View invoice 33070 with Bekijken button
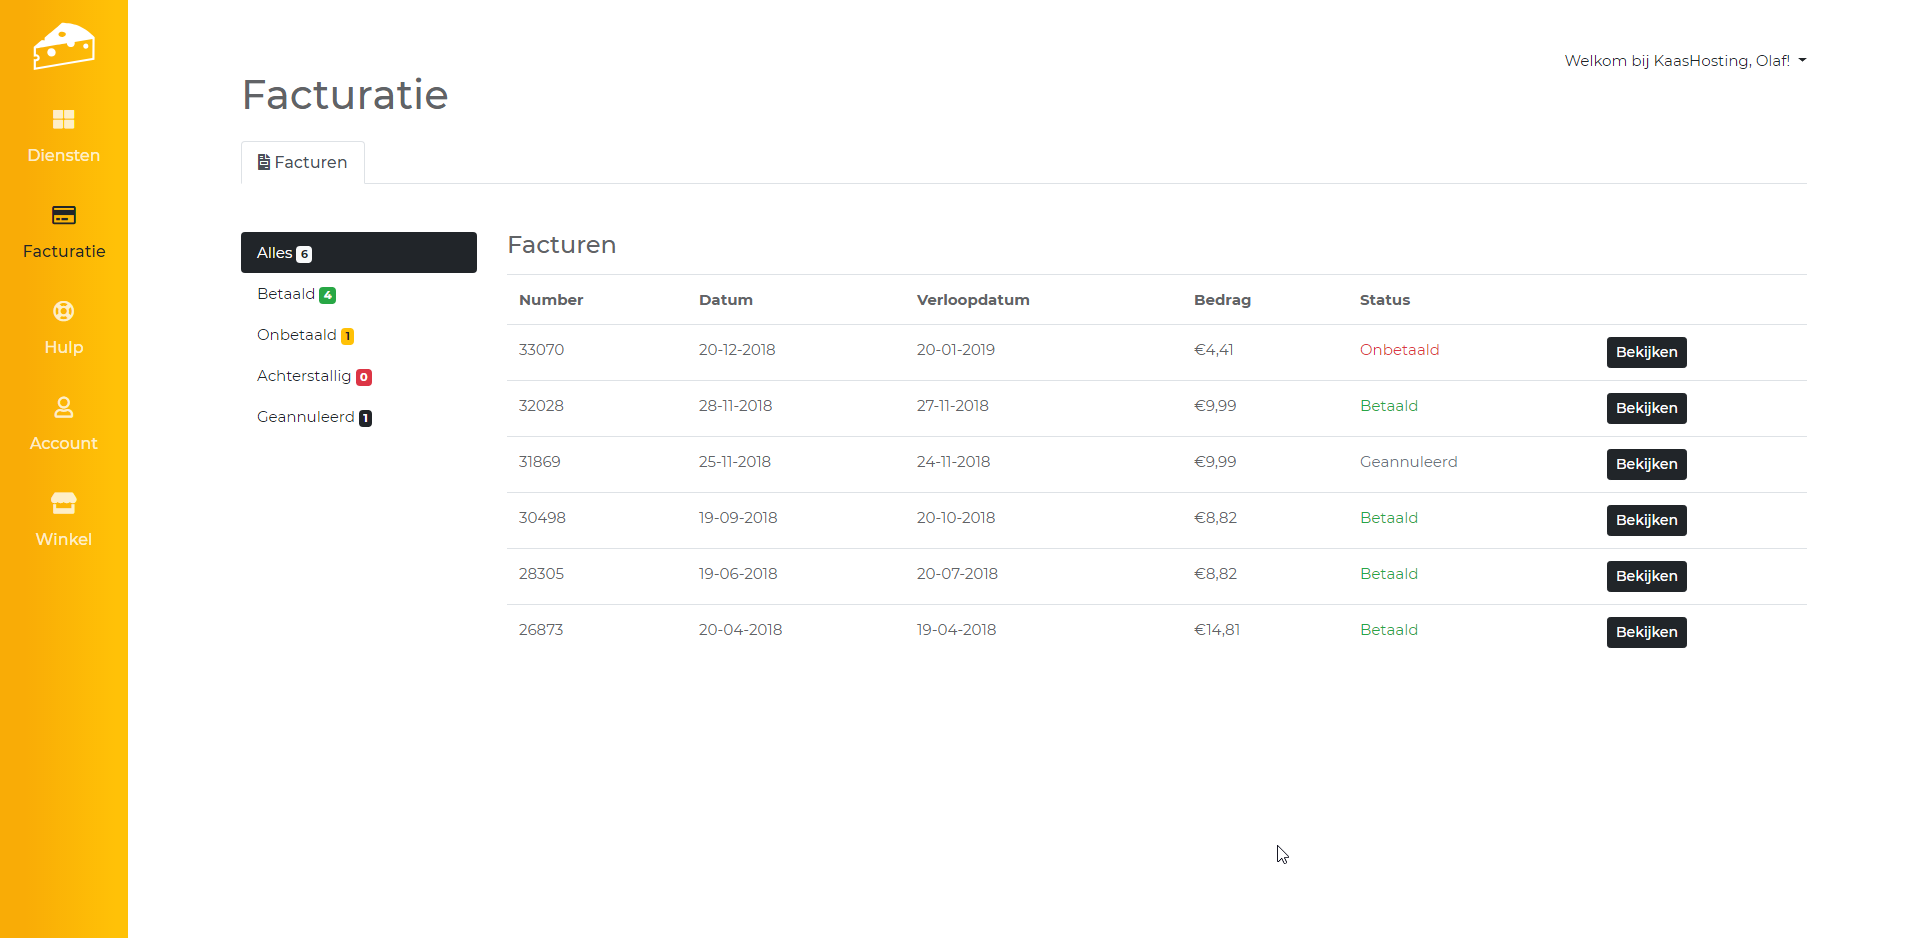The width and height of the screenshot is (1920, 938). click(1646, 352)
